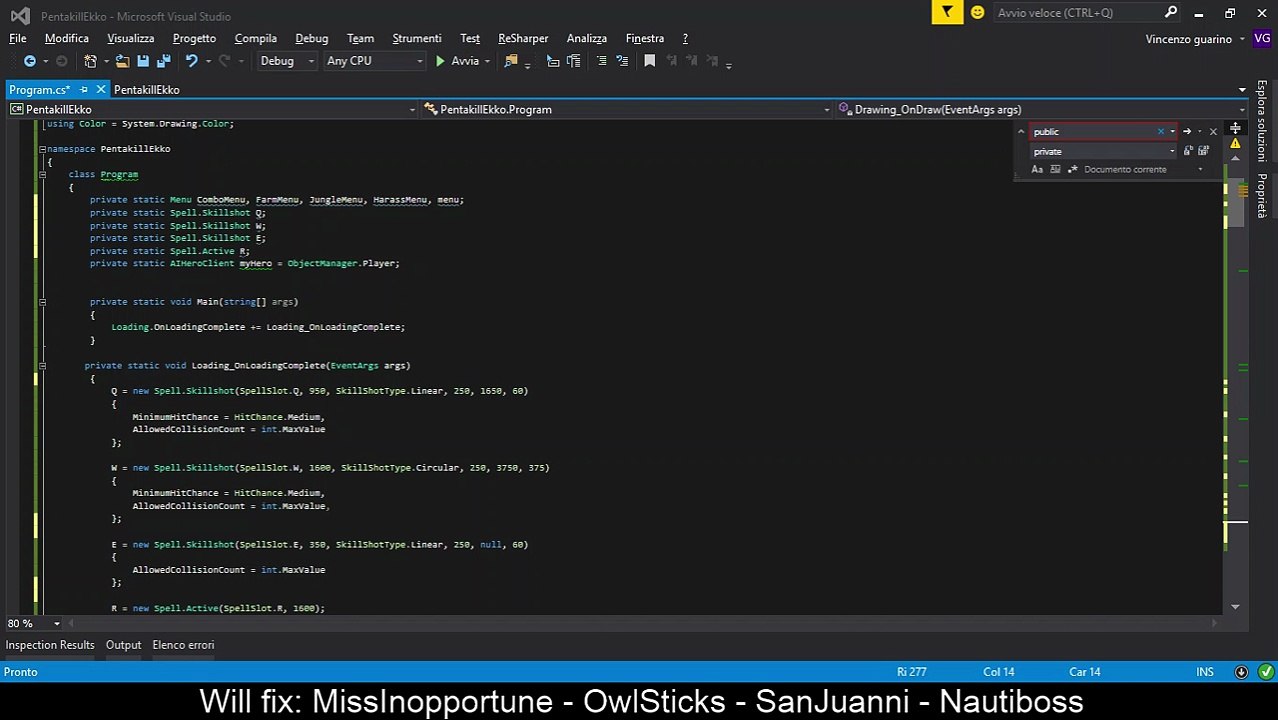Click the Find in Files toolbar icon
The height and width of the screenshot is (720, 1278).
(x=511, y=61)
